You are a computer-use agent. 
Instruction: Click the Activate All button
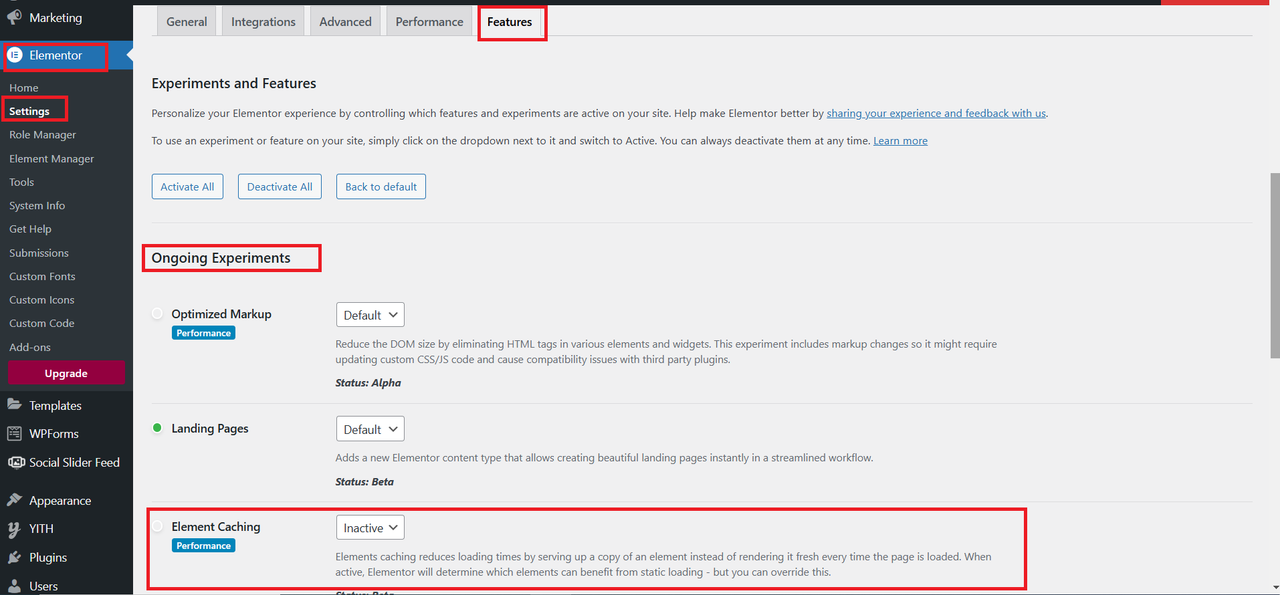(187, 187)
